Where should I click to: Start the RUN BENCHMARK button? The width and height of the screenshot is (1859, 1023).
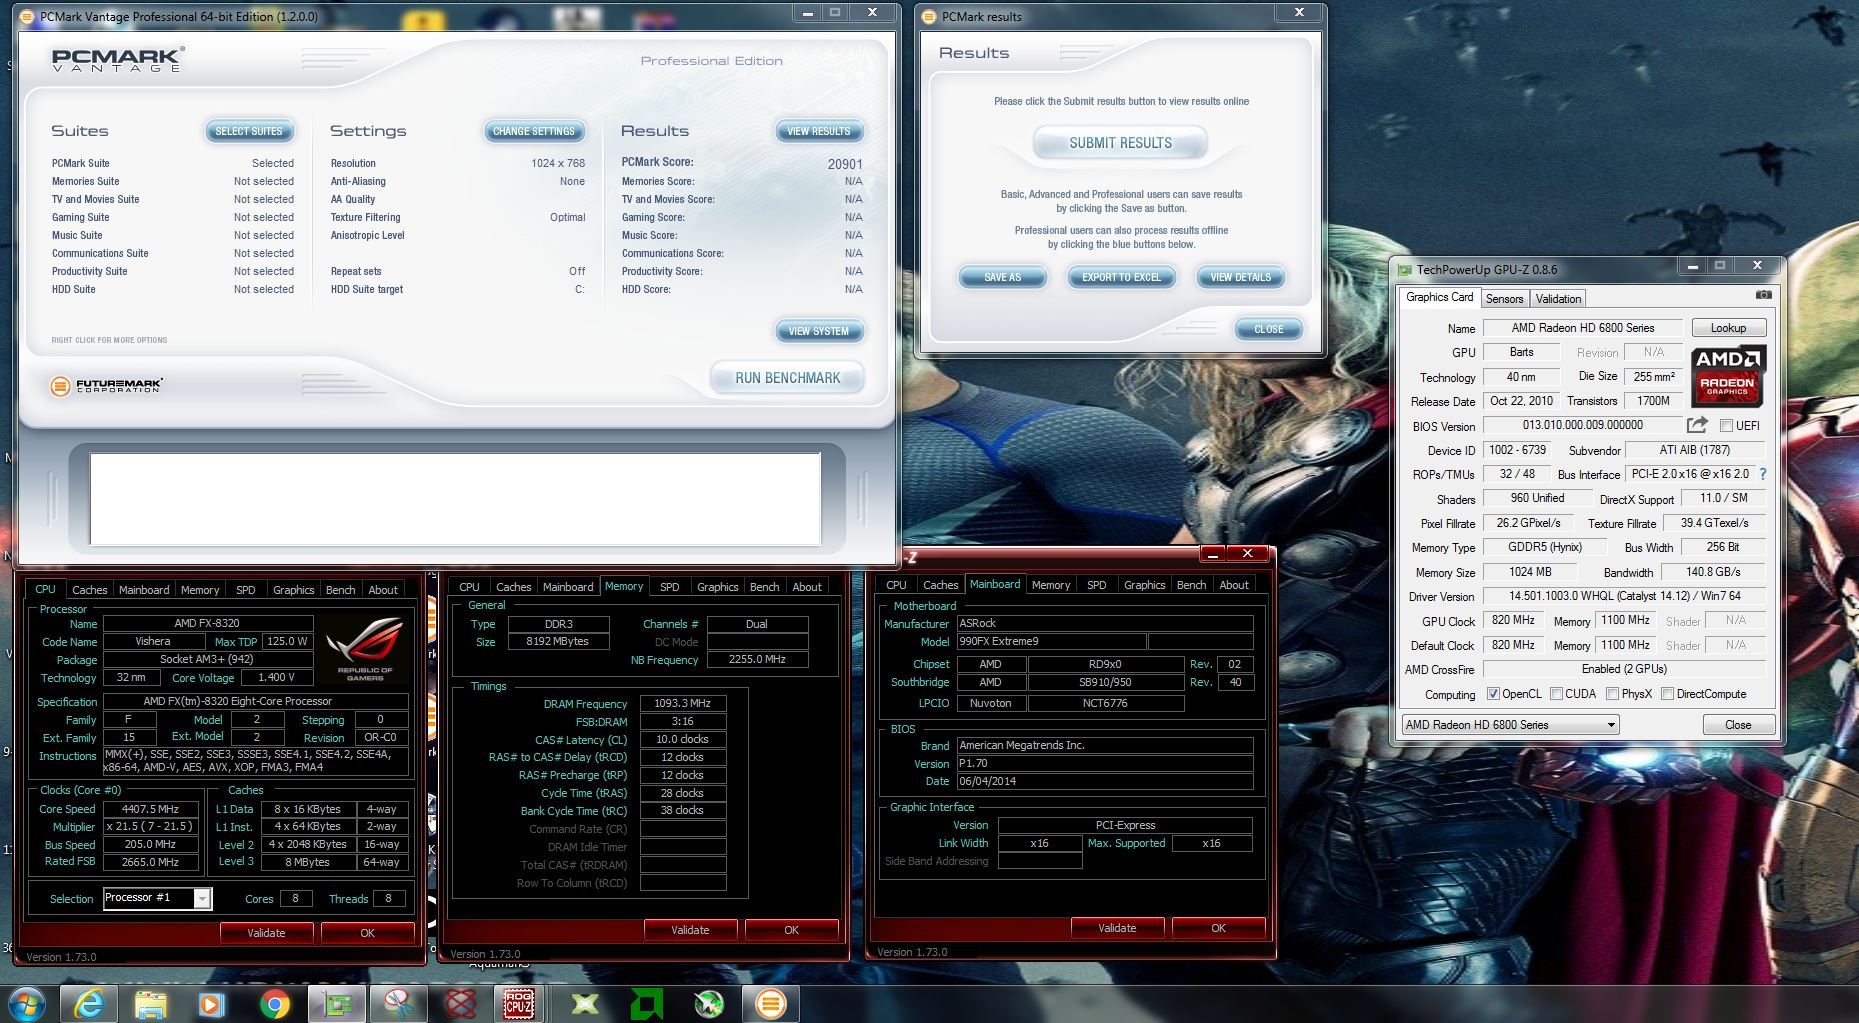[787, 378]
